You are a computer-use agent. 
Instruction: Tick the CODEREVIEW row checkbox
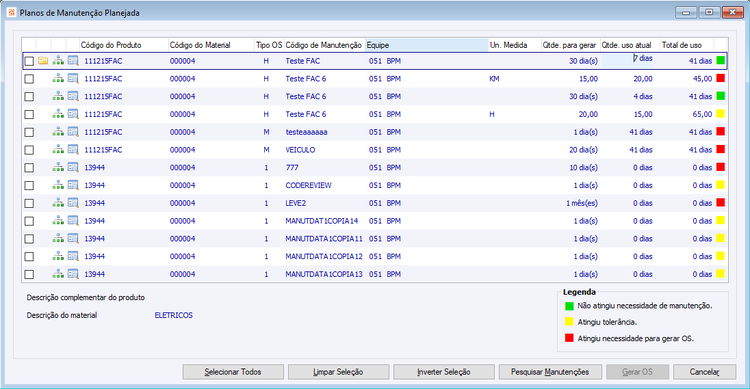click(29, 185)
